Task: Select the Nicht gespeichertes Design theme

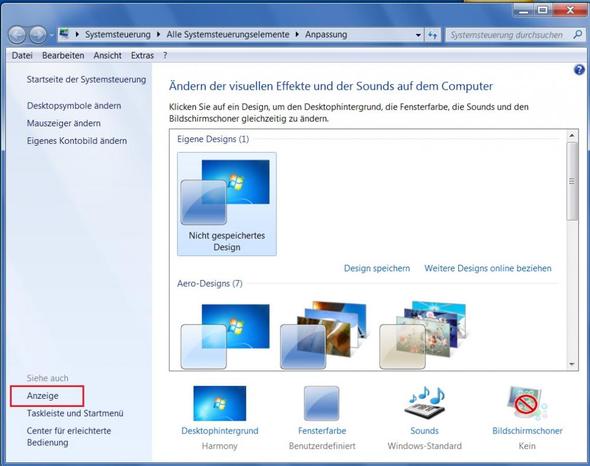Action: point(227,204)
